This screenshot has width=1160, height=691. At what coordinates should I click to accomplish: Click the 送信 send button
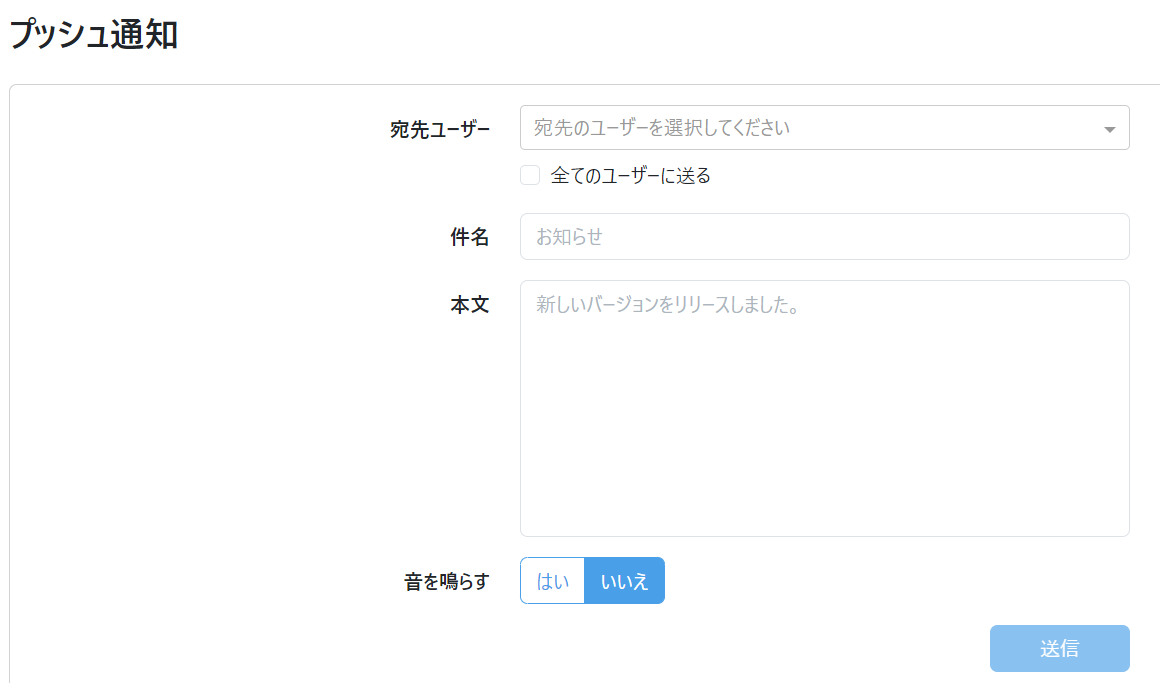click(1059, 649)
